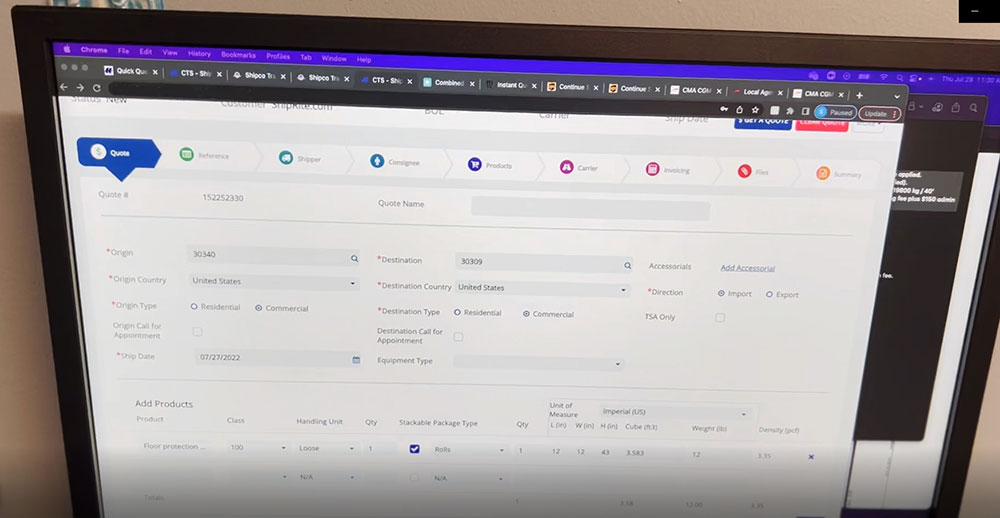Open the Consignee step icon

pos(377,161)
